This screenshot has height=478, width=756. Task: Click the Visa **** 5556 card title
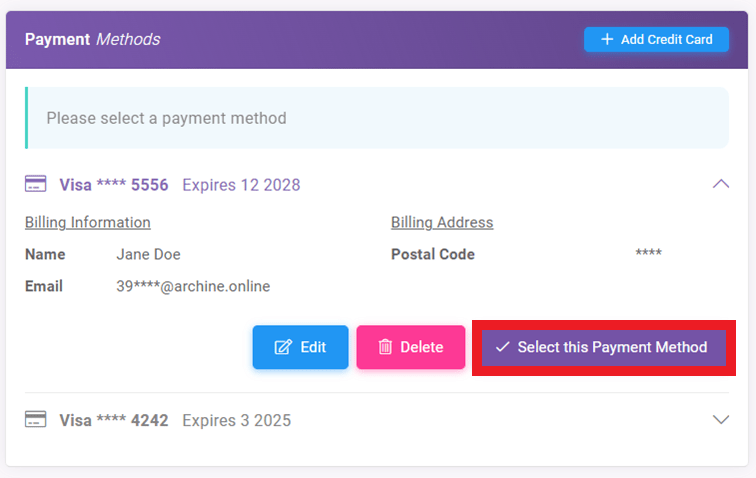pyautogui.click(x=114, y=185)
